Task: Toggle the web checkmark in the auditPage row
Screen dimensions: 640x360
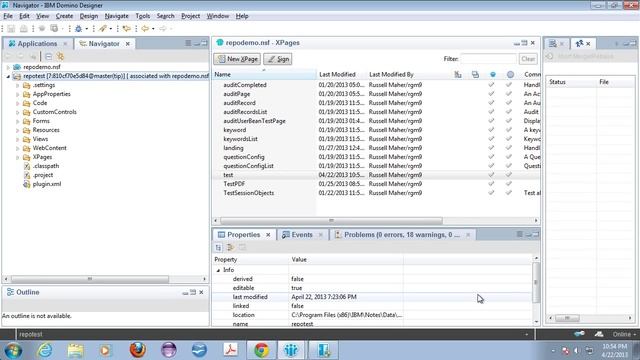Action: 491,94
